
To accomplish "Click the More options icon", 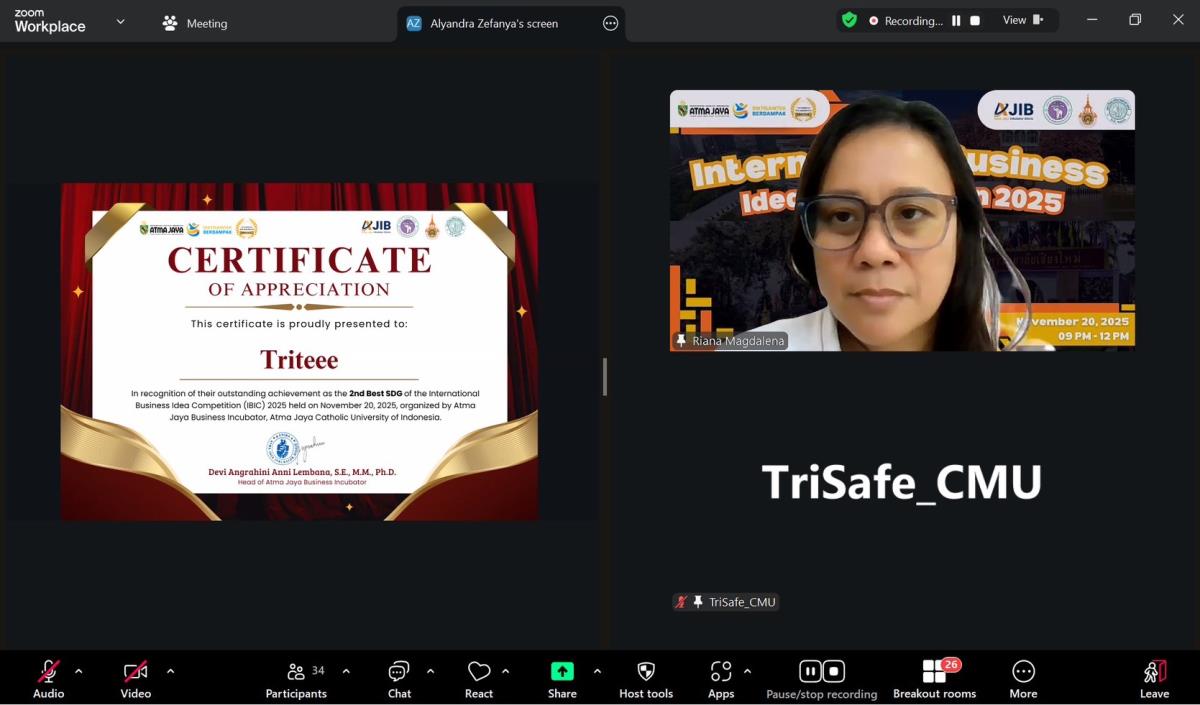I will pyautogui.click(x=1023, y=678).
